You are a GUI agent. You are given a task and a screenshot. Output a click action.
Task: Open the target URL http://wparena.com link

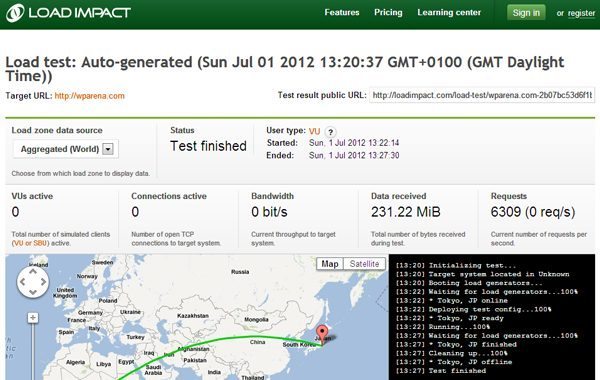[x=90, y=96]
